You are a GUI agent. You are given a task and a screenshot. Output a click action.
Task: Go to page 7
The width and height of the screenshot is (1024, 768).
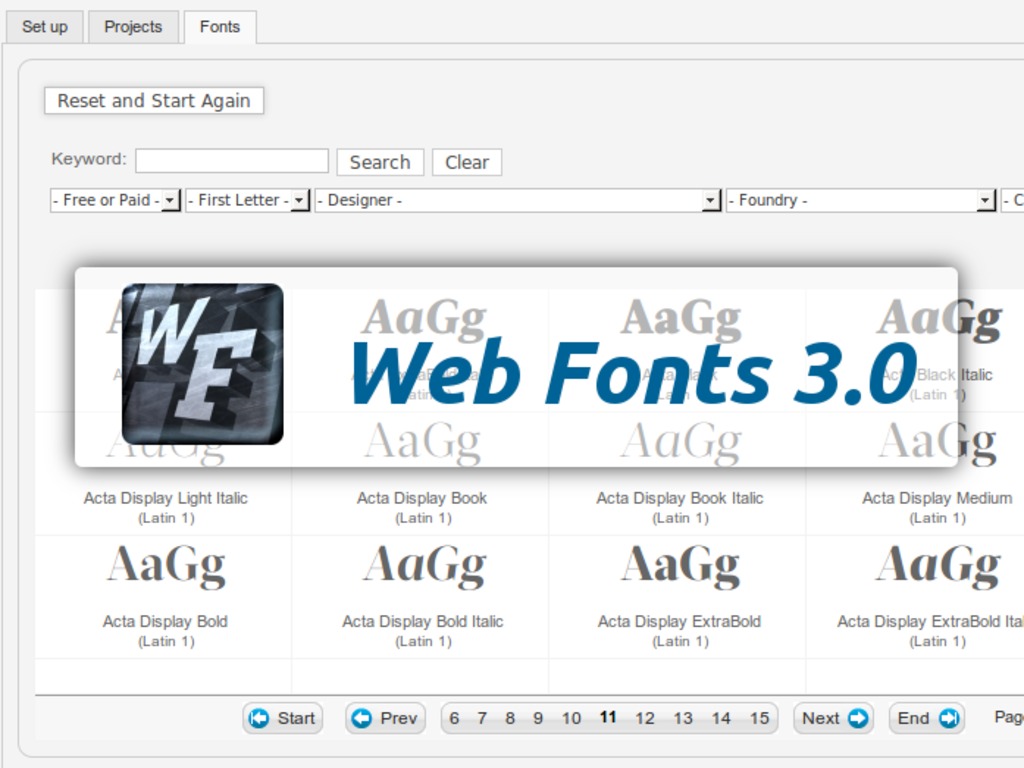point(482,718)
